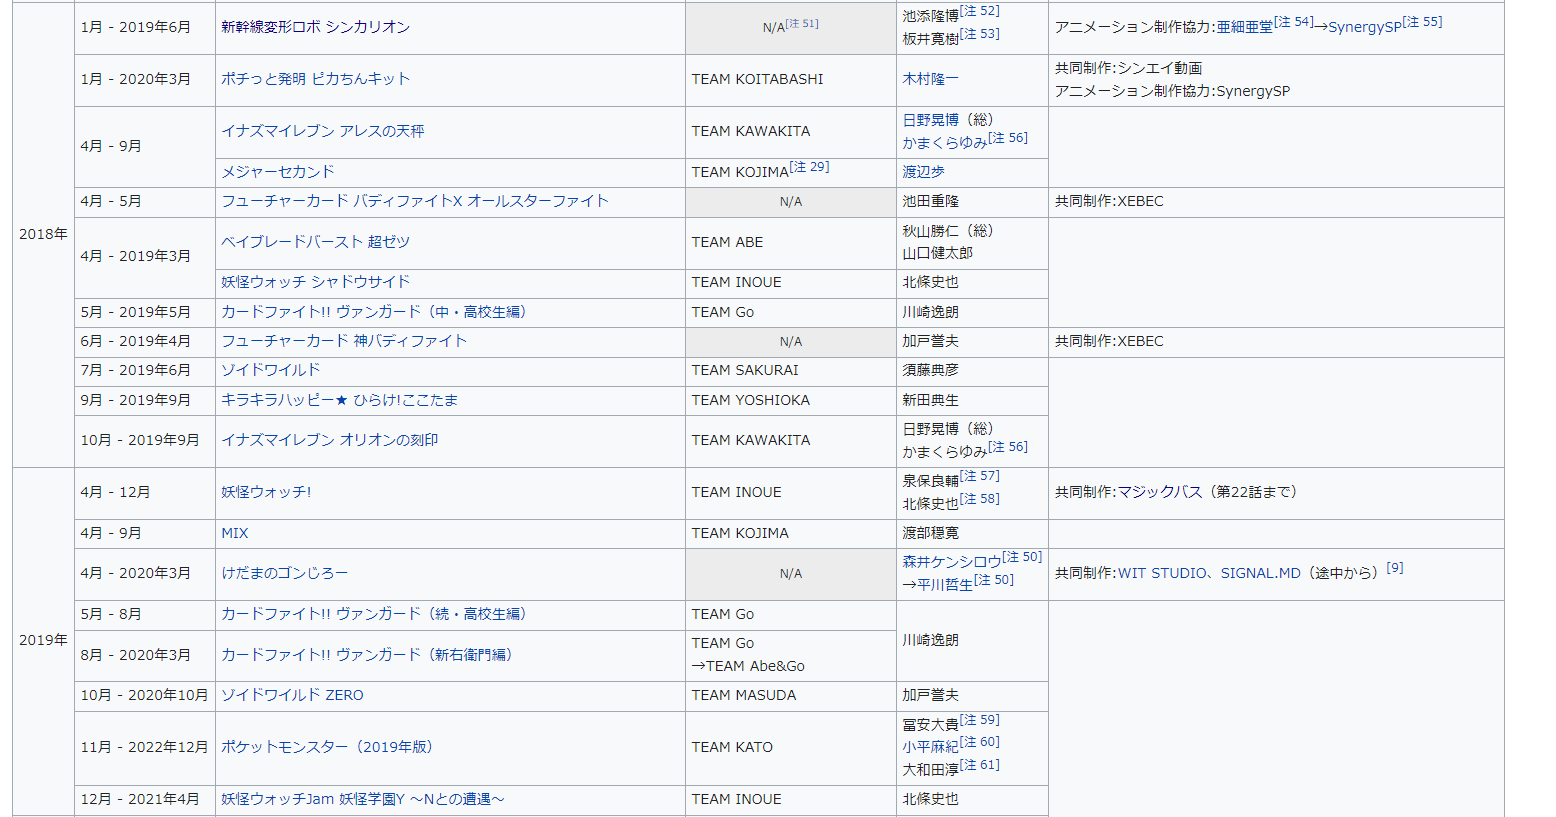The height and width of the screenshot is (817, 1556).
Task: Open 妖怪ウォッチJam 妖怪学園Y link
Action: coord(362,799)
